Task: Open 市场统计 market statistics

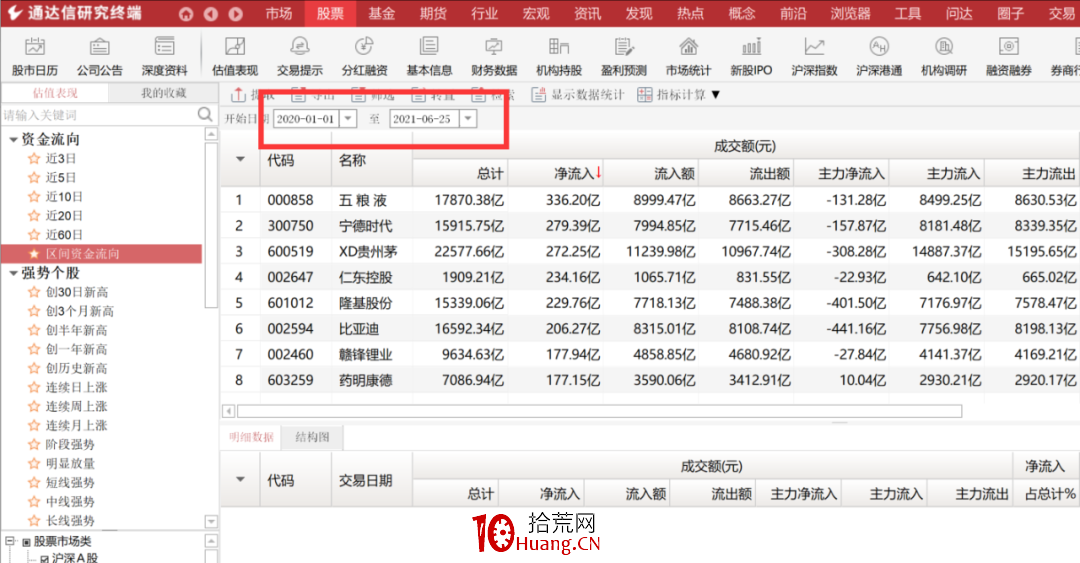Action: coord(688,57)
